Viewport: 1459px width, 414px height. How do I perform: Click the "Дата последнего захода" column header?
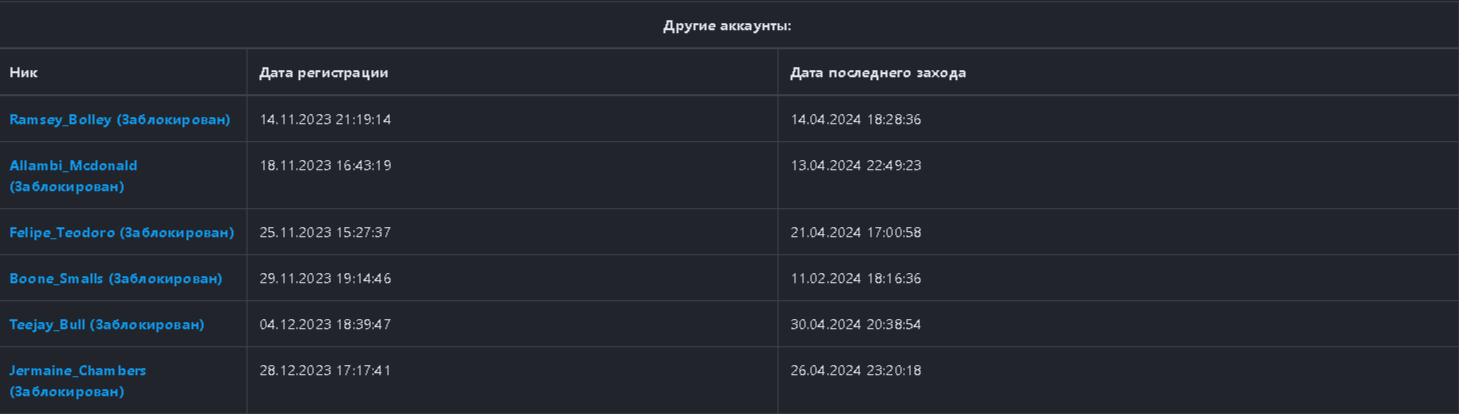[x=877, y=73]
